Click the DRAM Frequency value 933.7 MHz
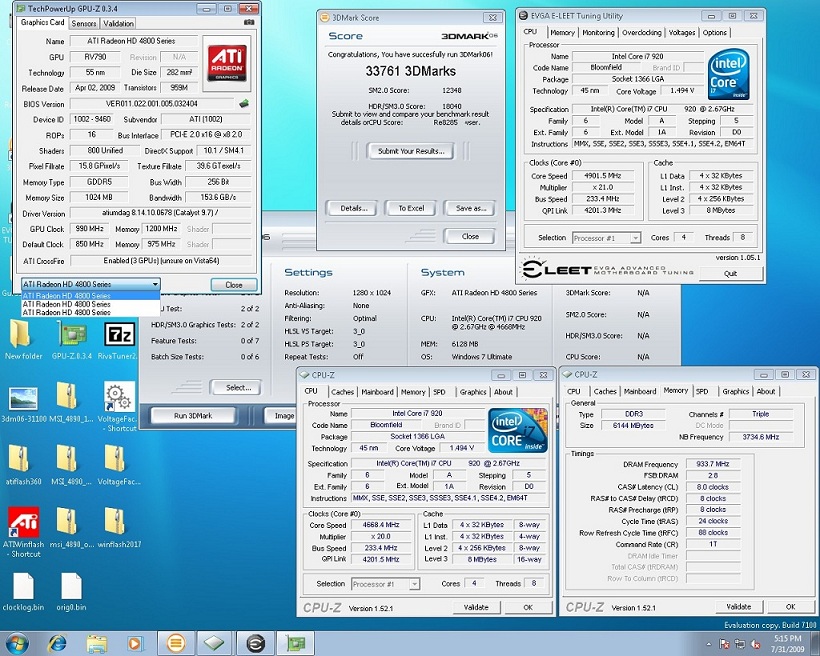Viewport: 820px width, 656px height. point(712,464)
